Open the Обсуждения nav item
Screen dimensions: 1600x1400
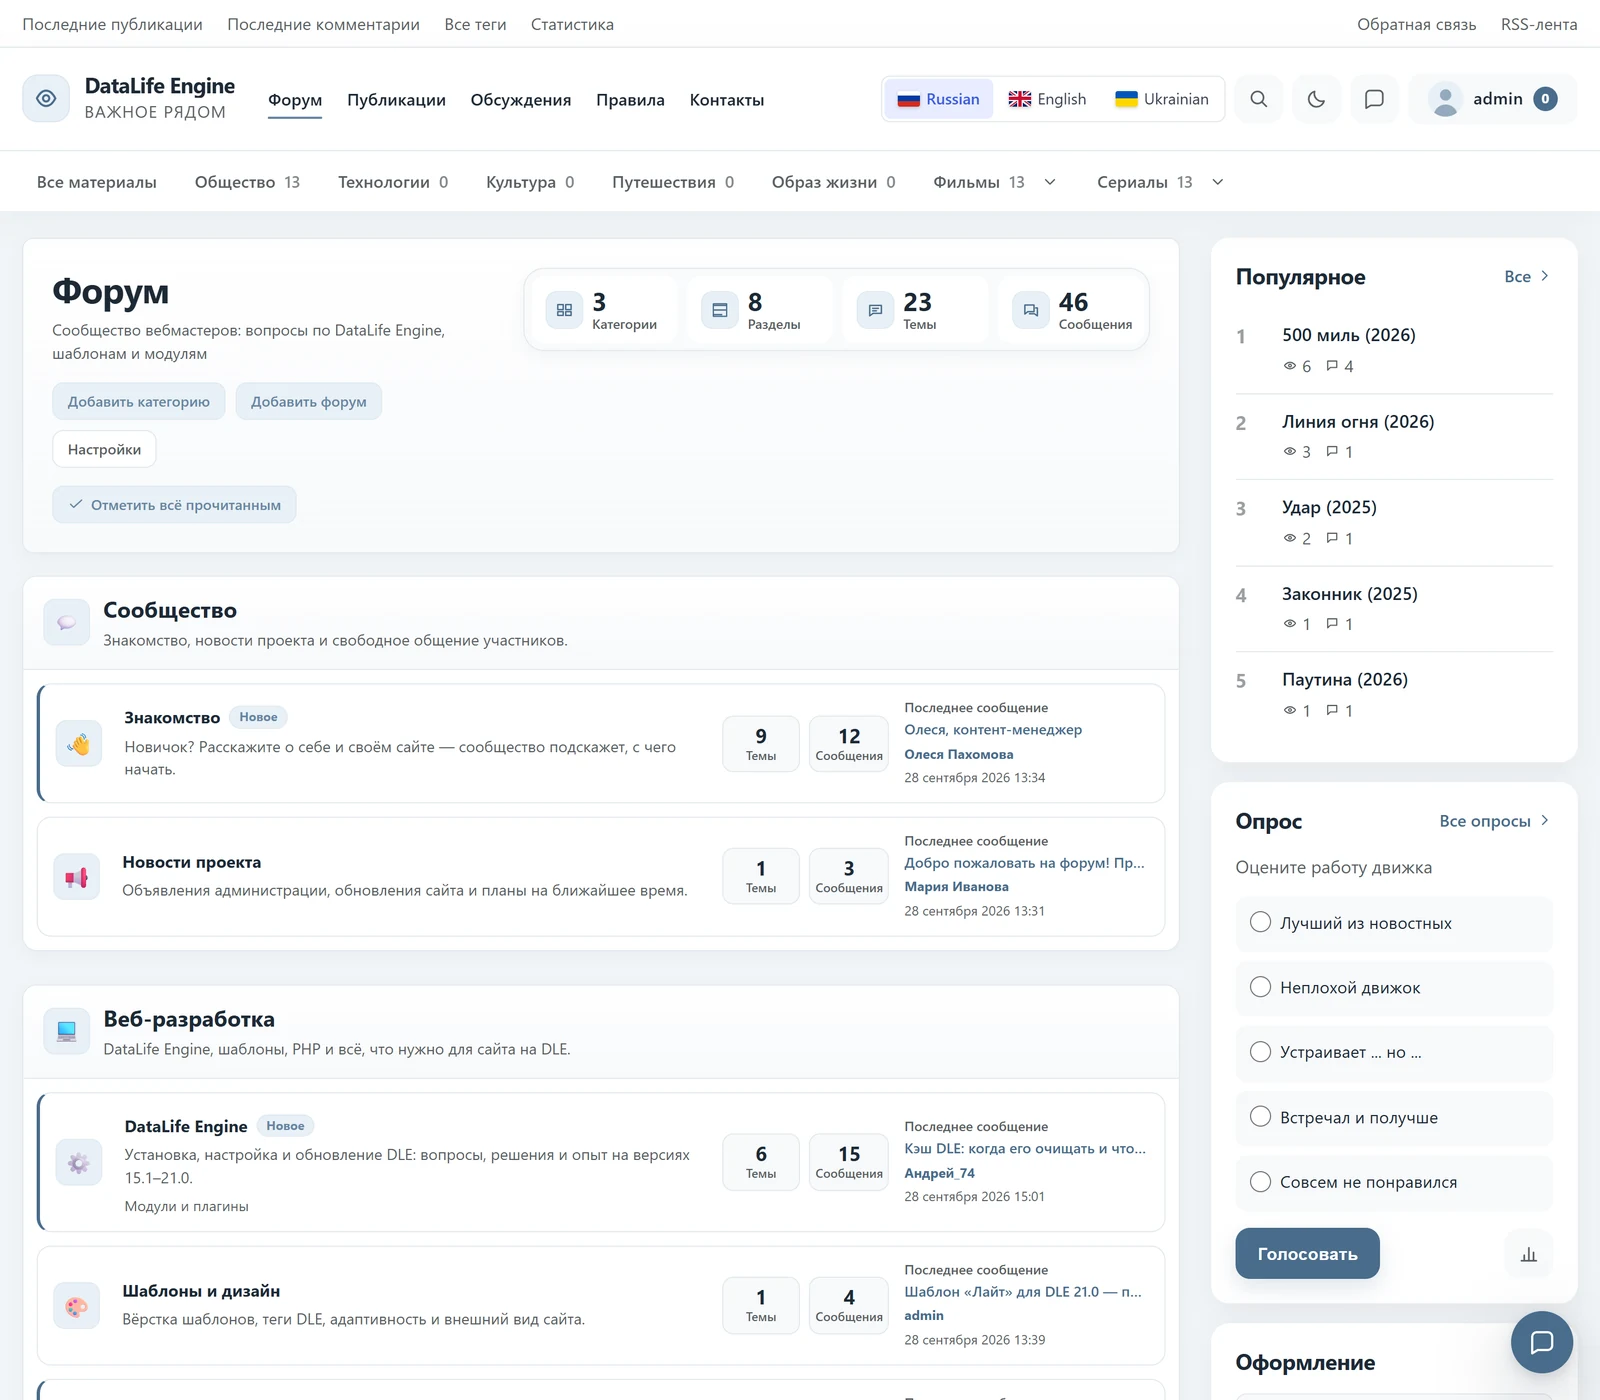click(521, 100)
